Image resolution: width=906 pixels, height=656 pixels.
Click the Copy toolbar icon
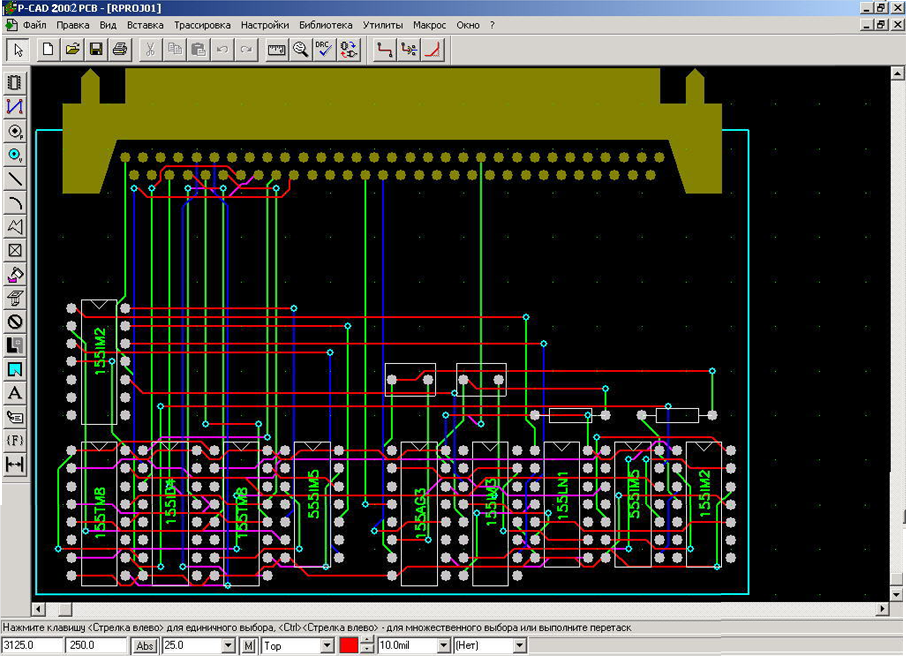[x=174, y=50]
